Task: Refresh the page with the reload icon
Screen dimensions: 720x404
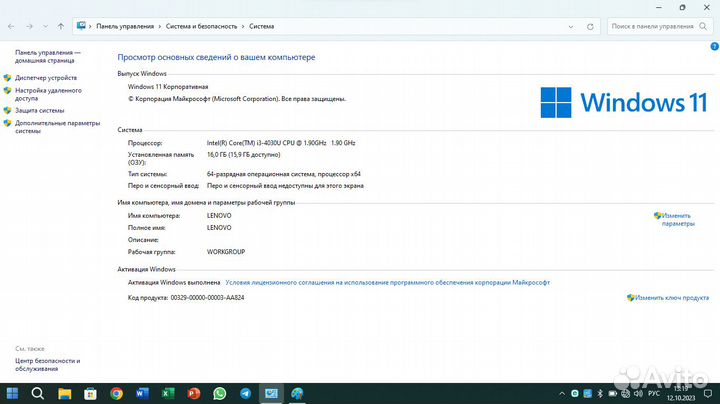Action: 590,27
